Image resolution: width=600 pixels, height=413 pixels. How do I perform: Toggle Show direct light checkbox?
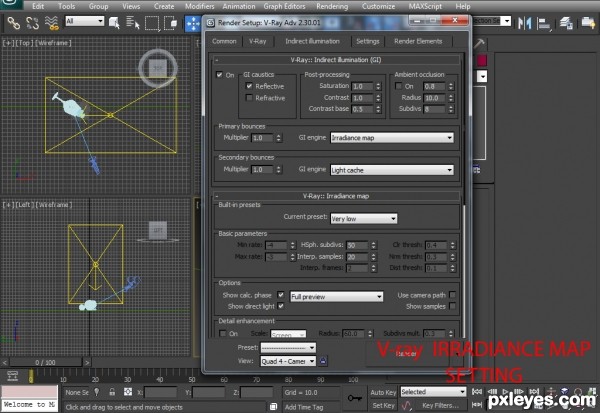click(x=281, y=306)
